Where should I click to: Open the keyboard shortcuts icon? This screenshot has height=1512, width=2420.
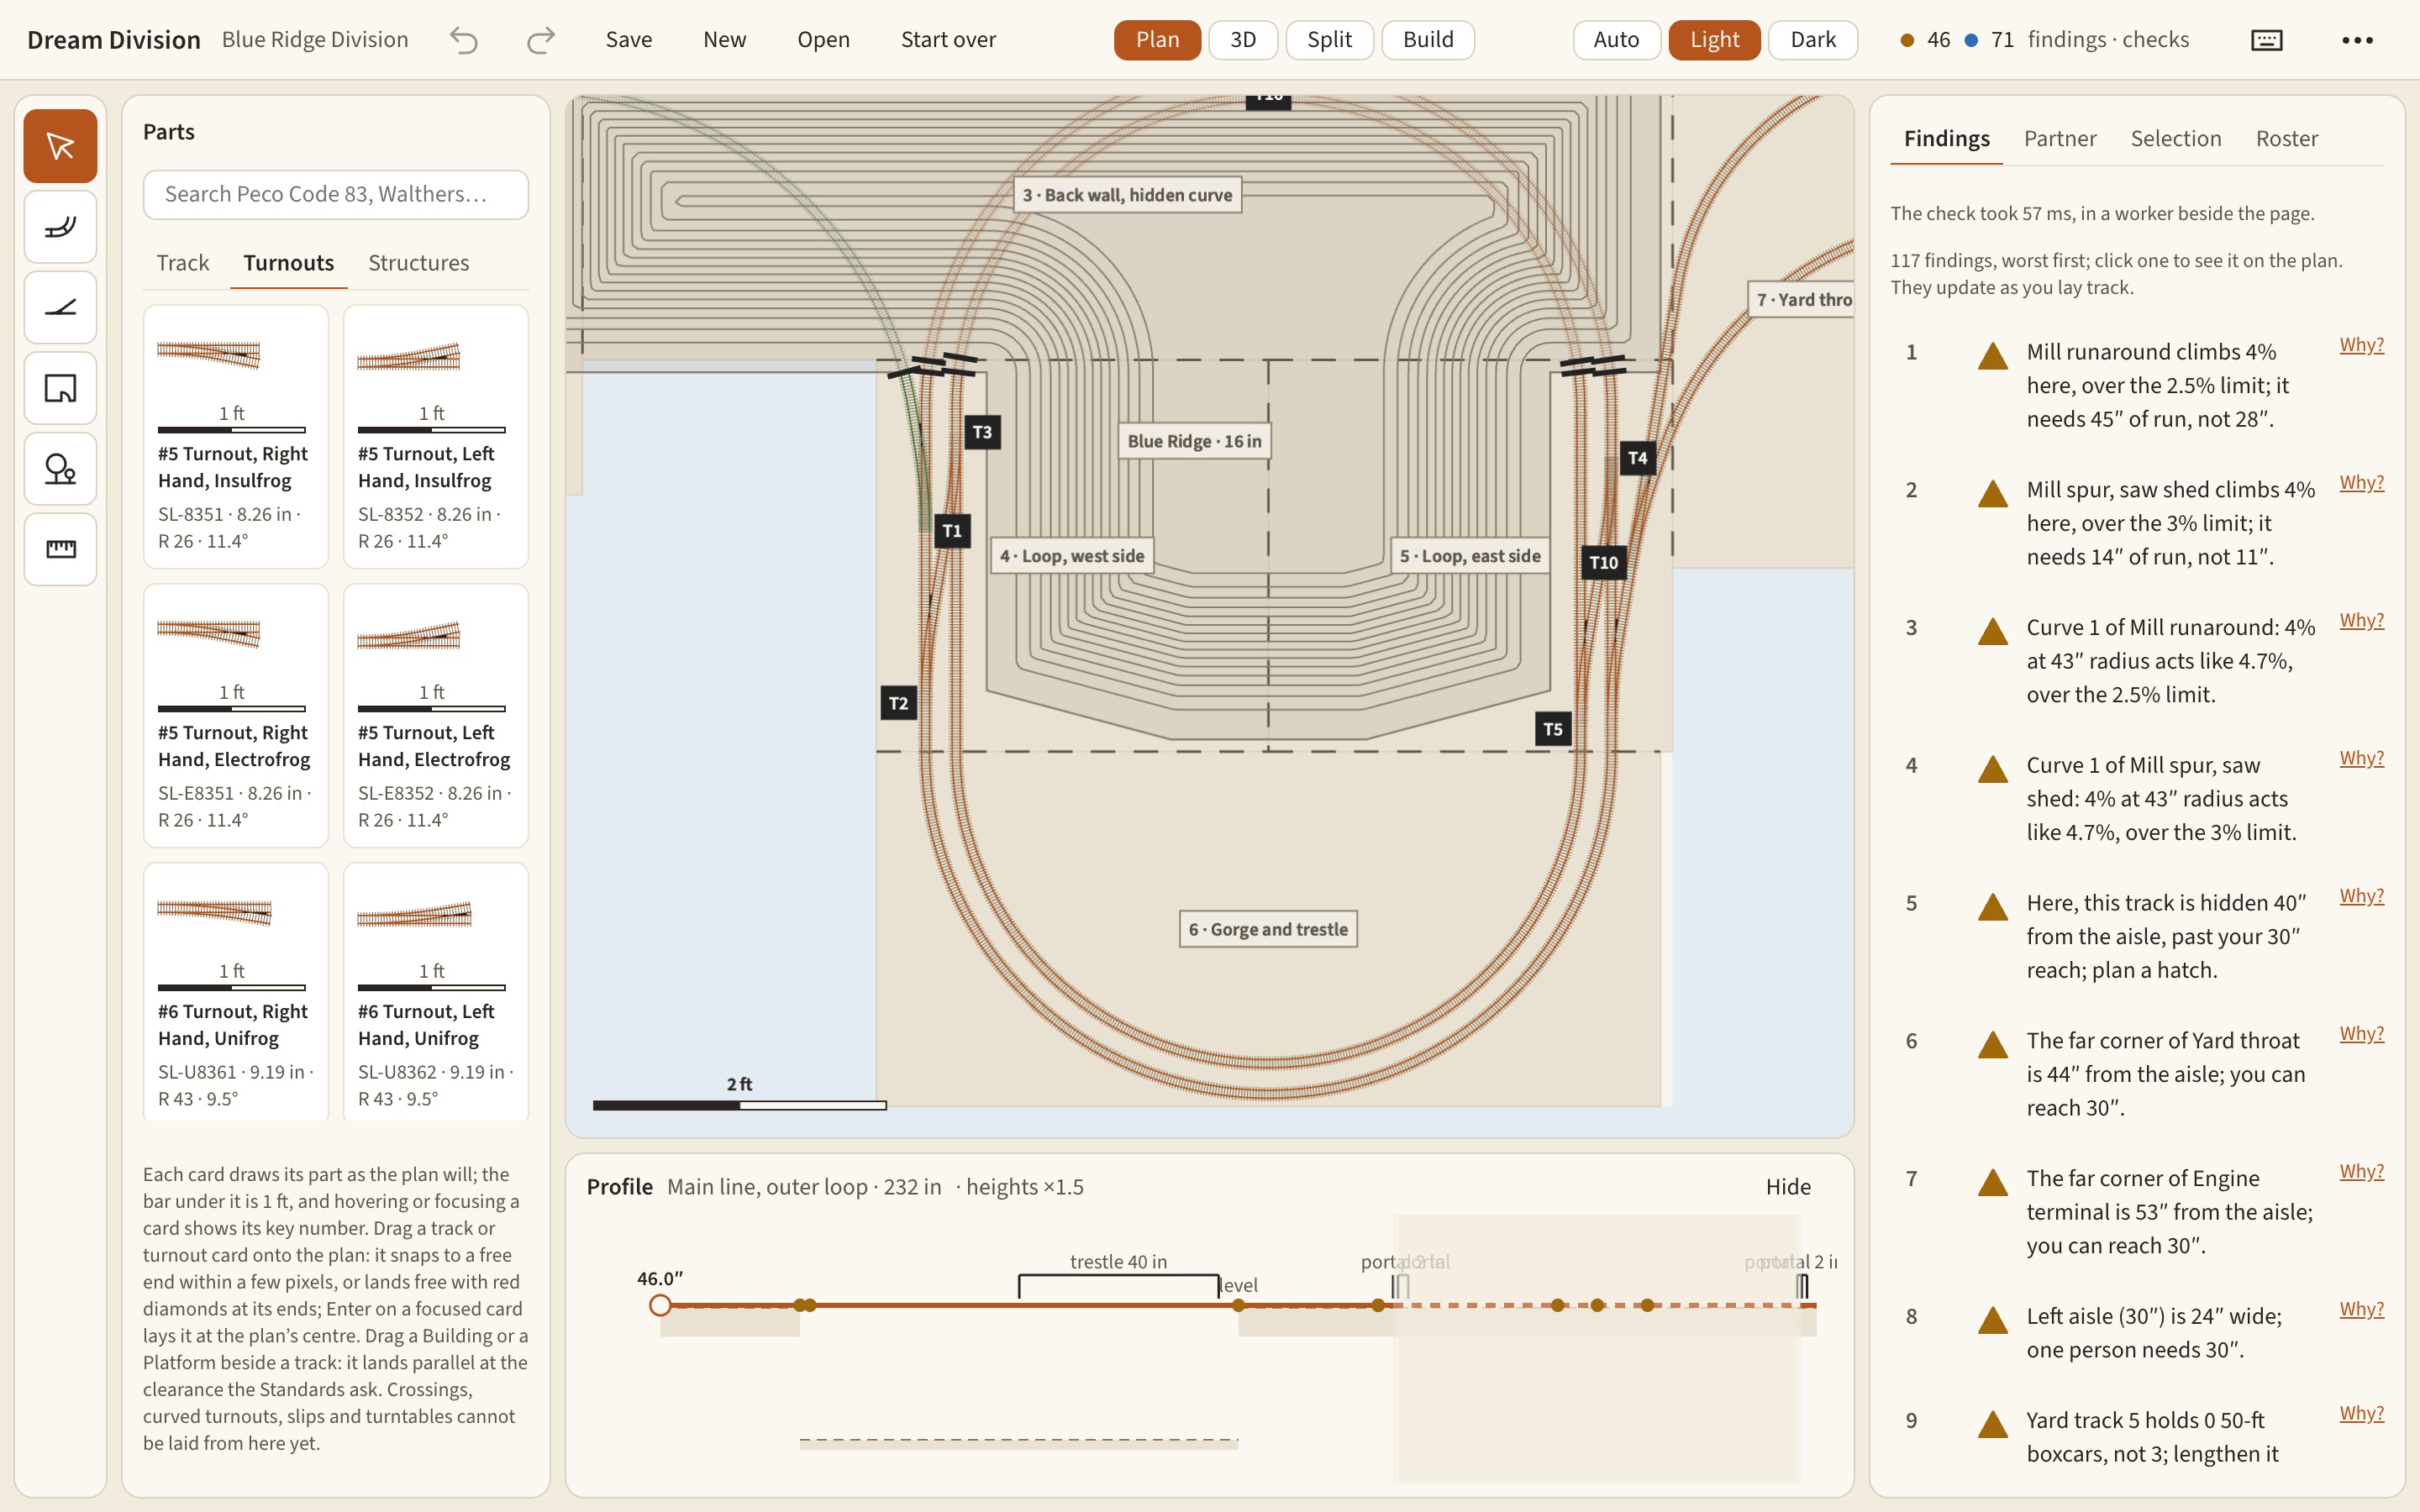pyautogui.click(x=2266, y=40)
